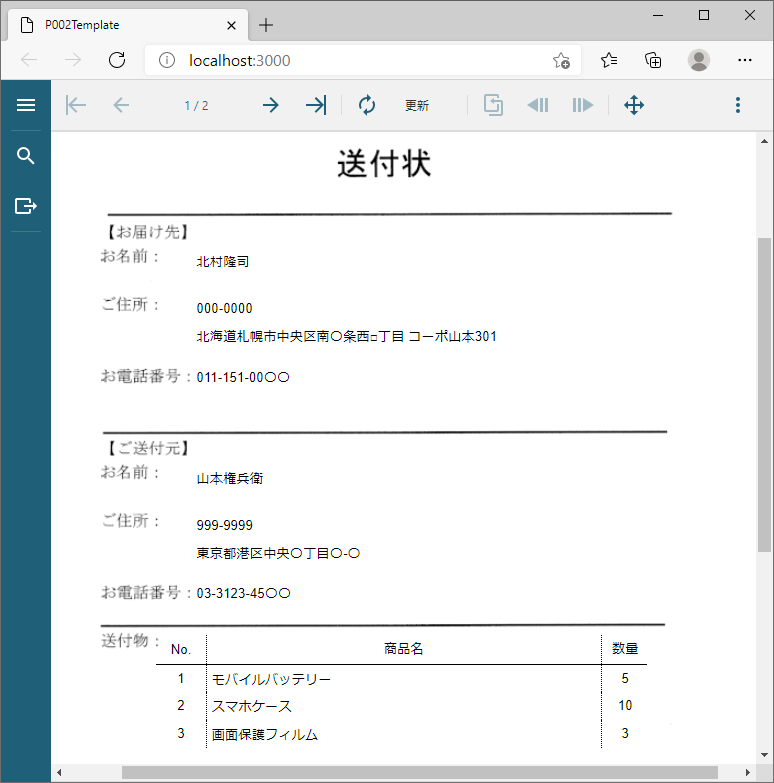This screenshot has width=774, height=783.
Task: Go to previous report page arrow
Action: click(121, 105)
